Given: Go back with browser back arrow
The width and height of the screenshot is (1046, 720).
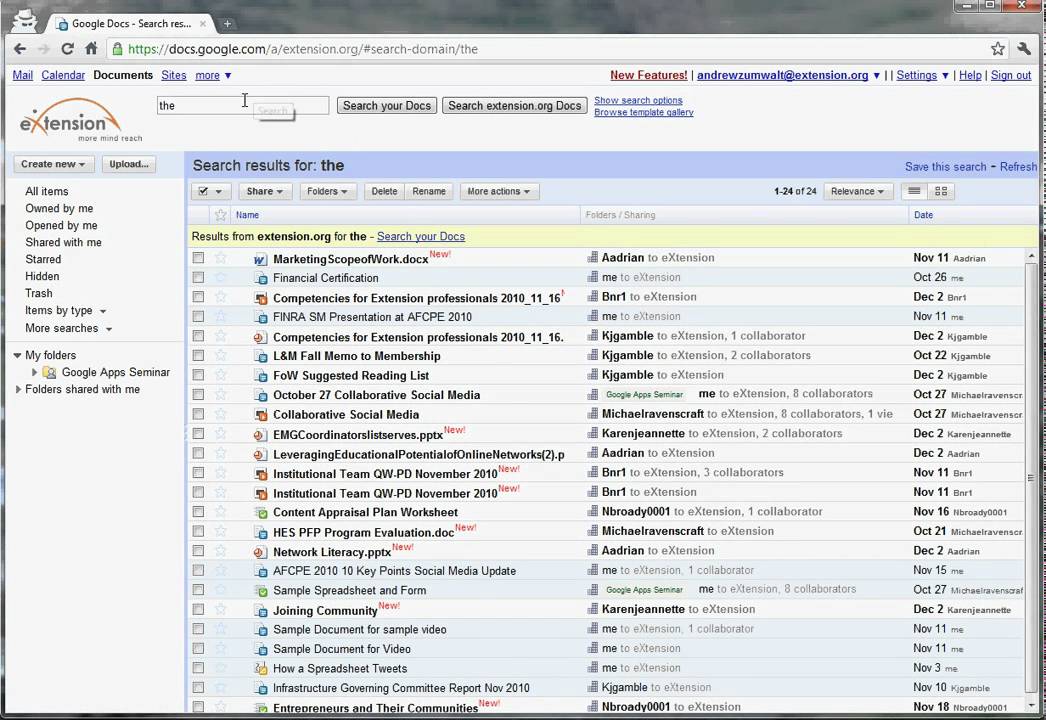Looking at the screenshot, I should 20,49.
